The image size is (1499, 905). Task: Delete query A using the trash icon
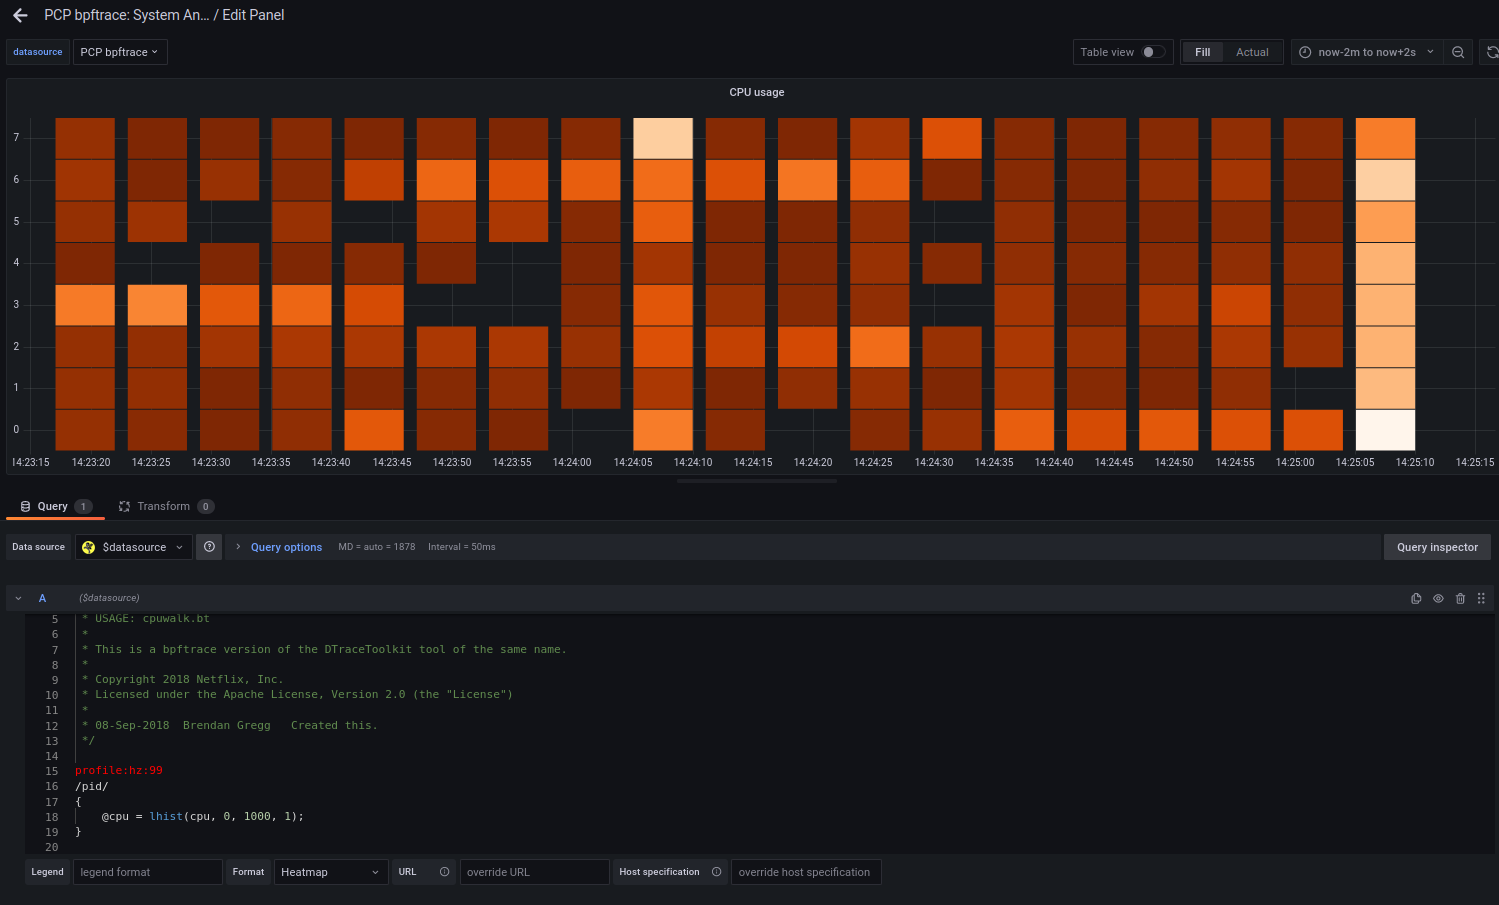pos(1460,598)
